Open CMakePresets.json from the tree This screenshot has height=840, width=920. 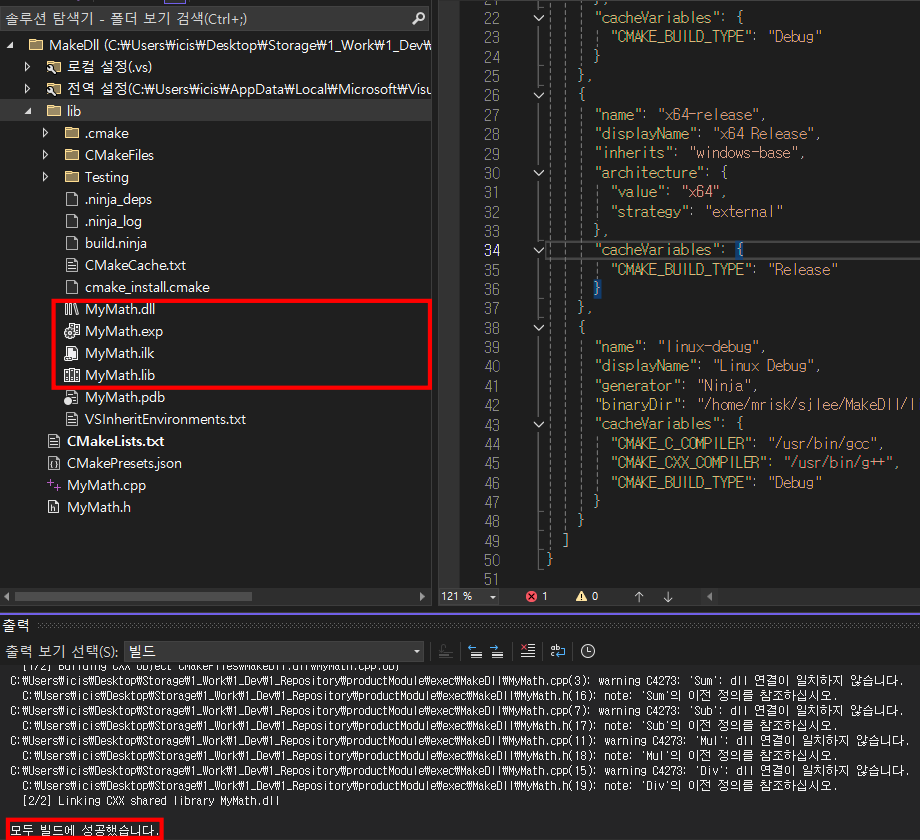click(124, 463)
